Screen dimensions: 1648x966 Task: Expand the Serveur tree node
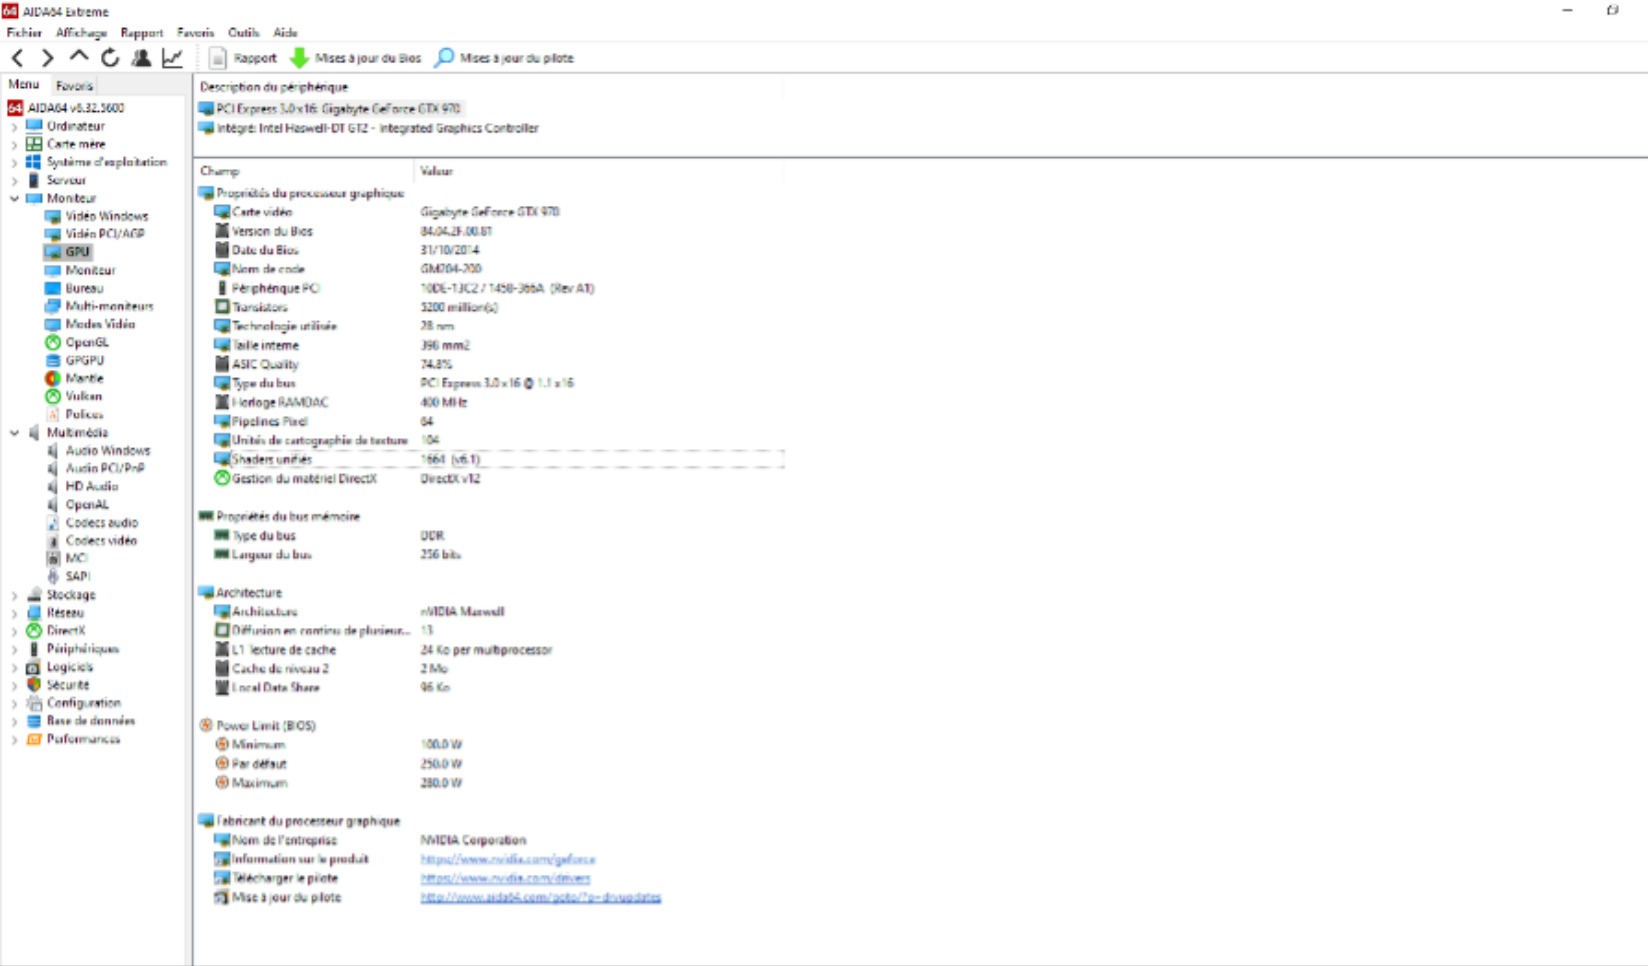pos(14,181)
